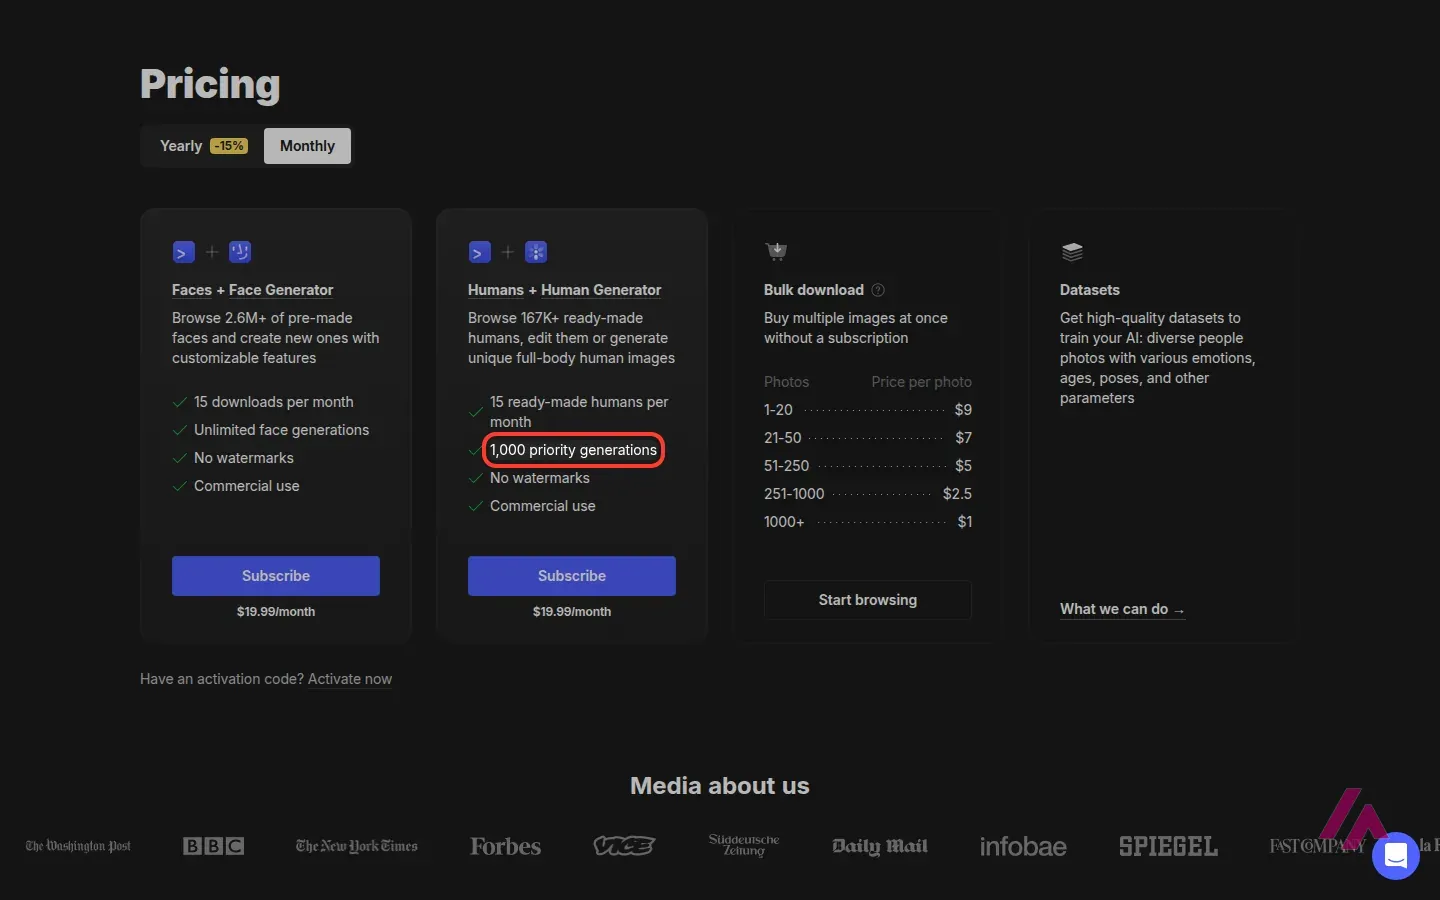
Task: Click the Forbes logo
Action: coord(506,846)
